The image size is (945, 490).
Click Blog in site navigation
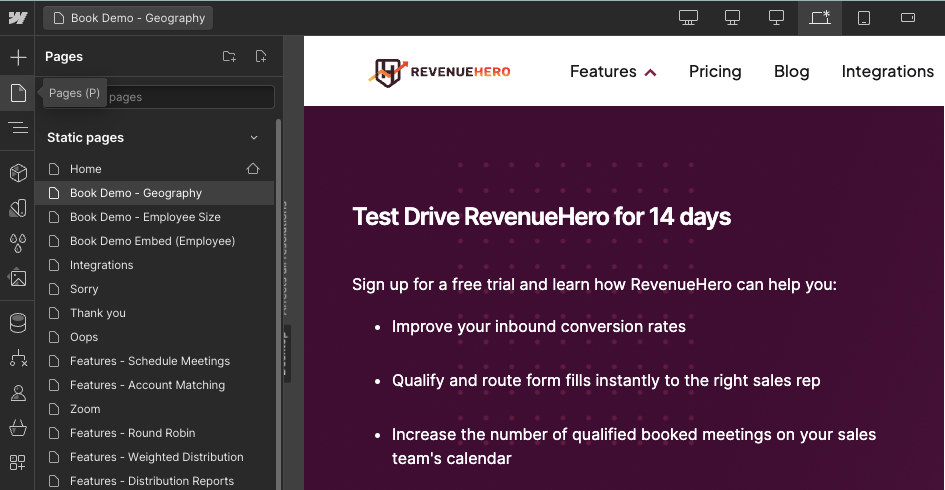(x=791, y=72)
